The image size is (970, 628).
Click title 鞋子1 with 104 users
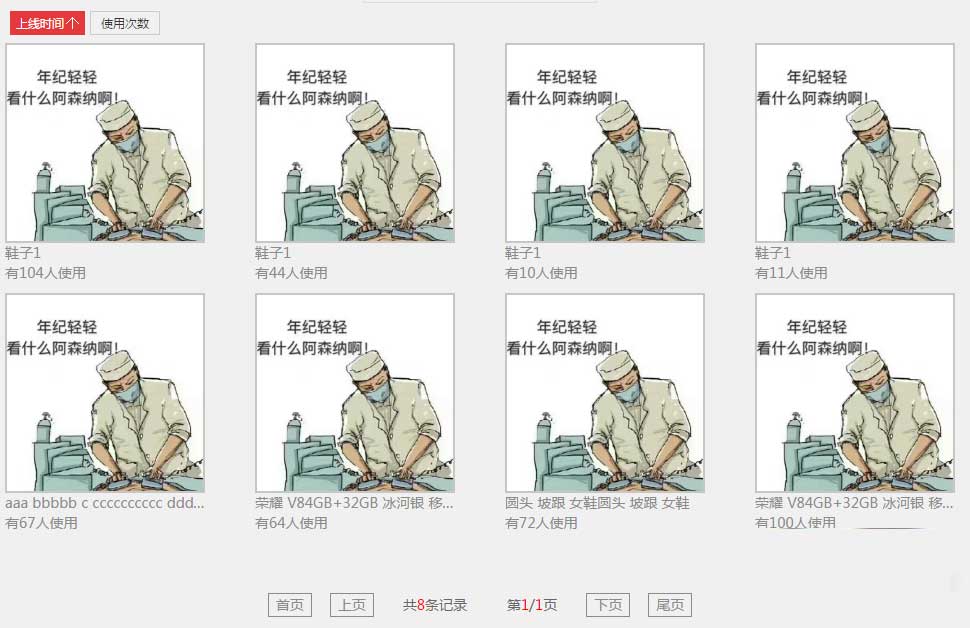23,253
